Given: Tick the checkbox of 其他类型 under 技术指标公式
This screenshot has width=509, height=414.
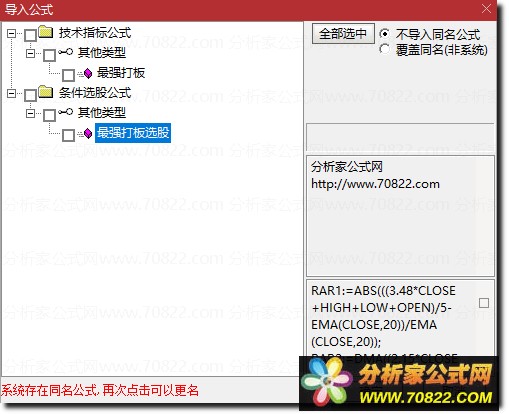Looking at the screenshot, I should tap(50, 55).
